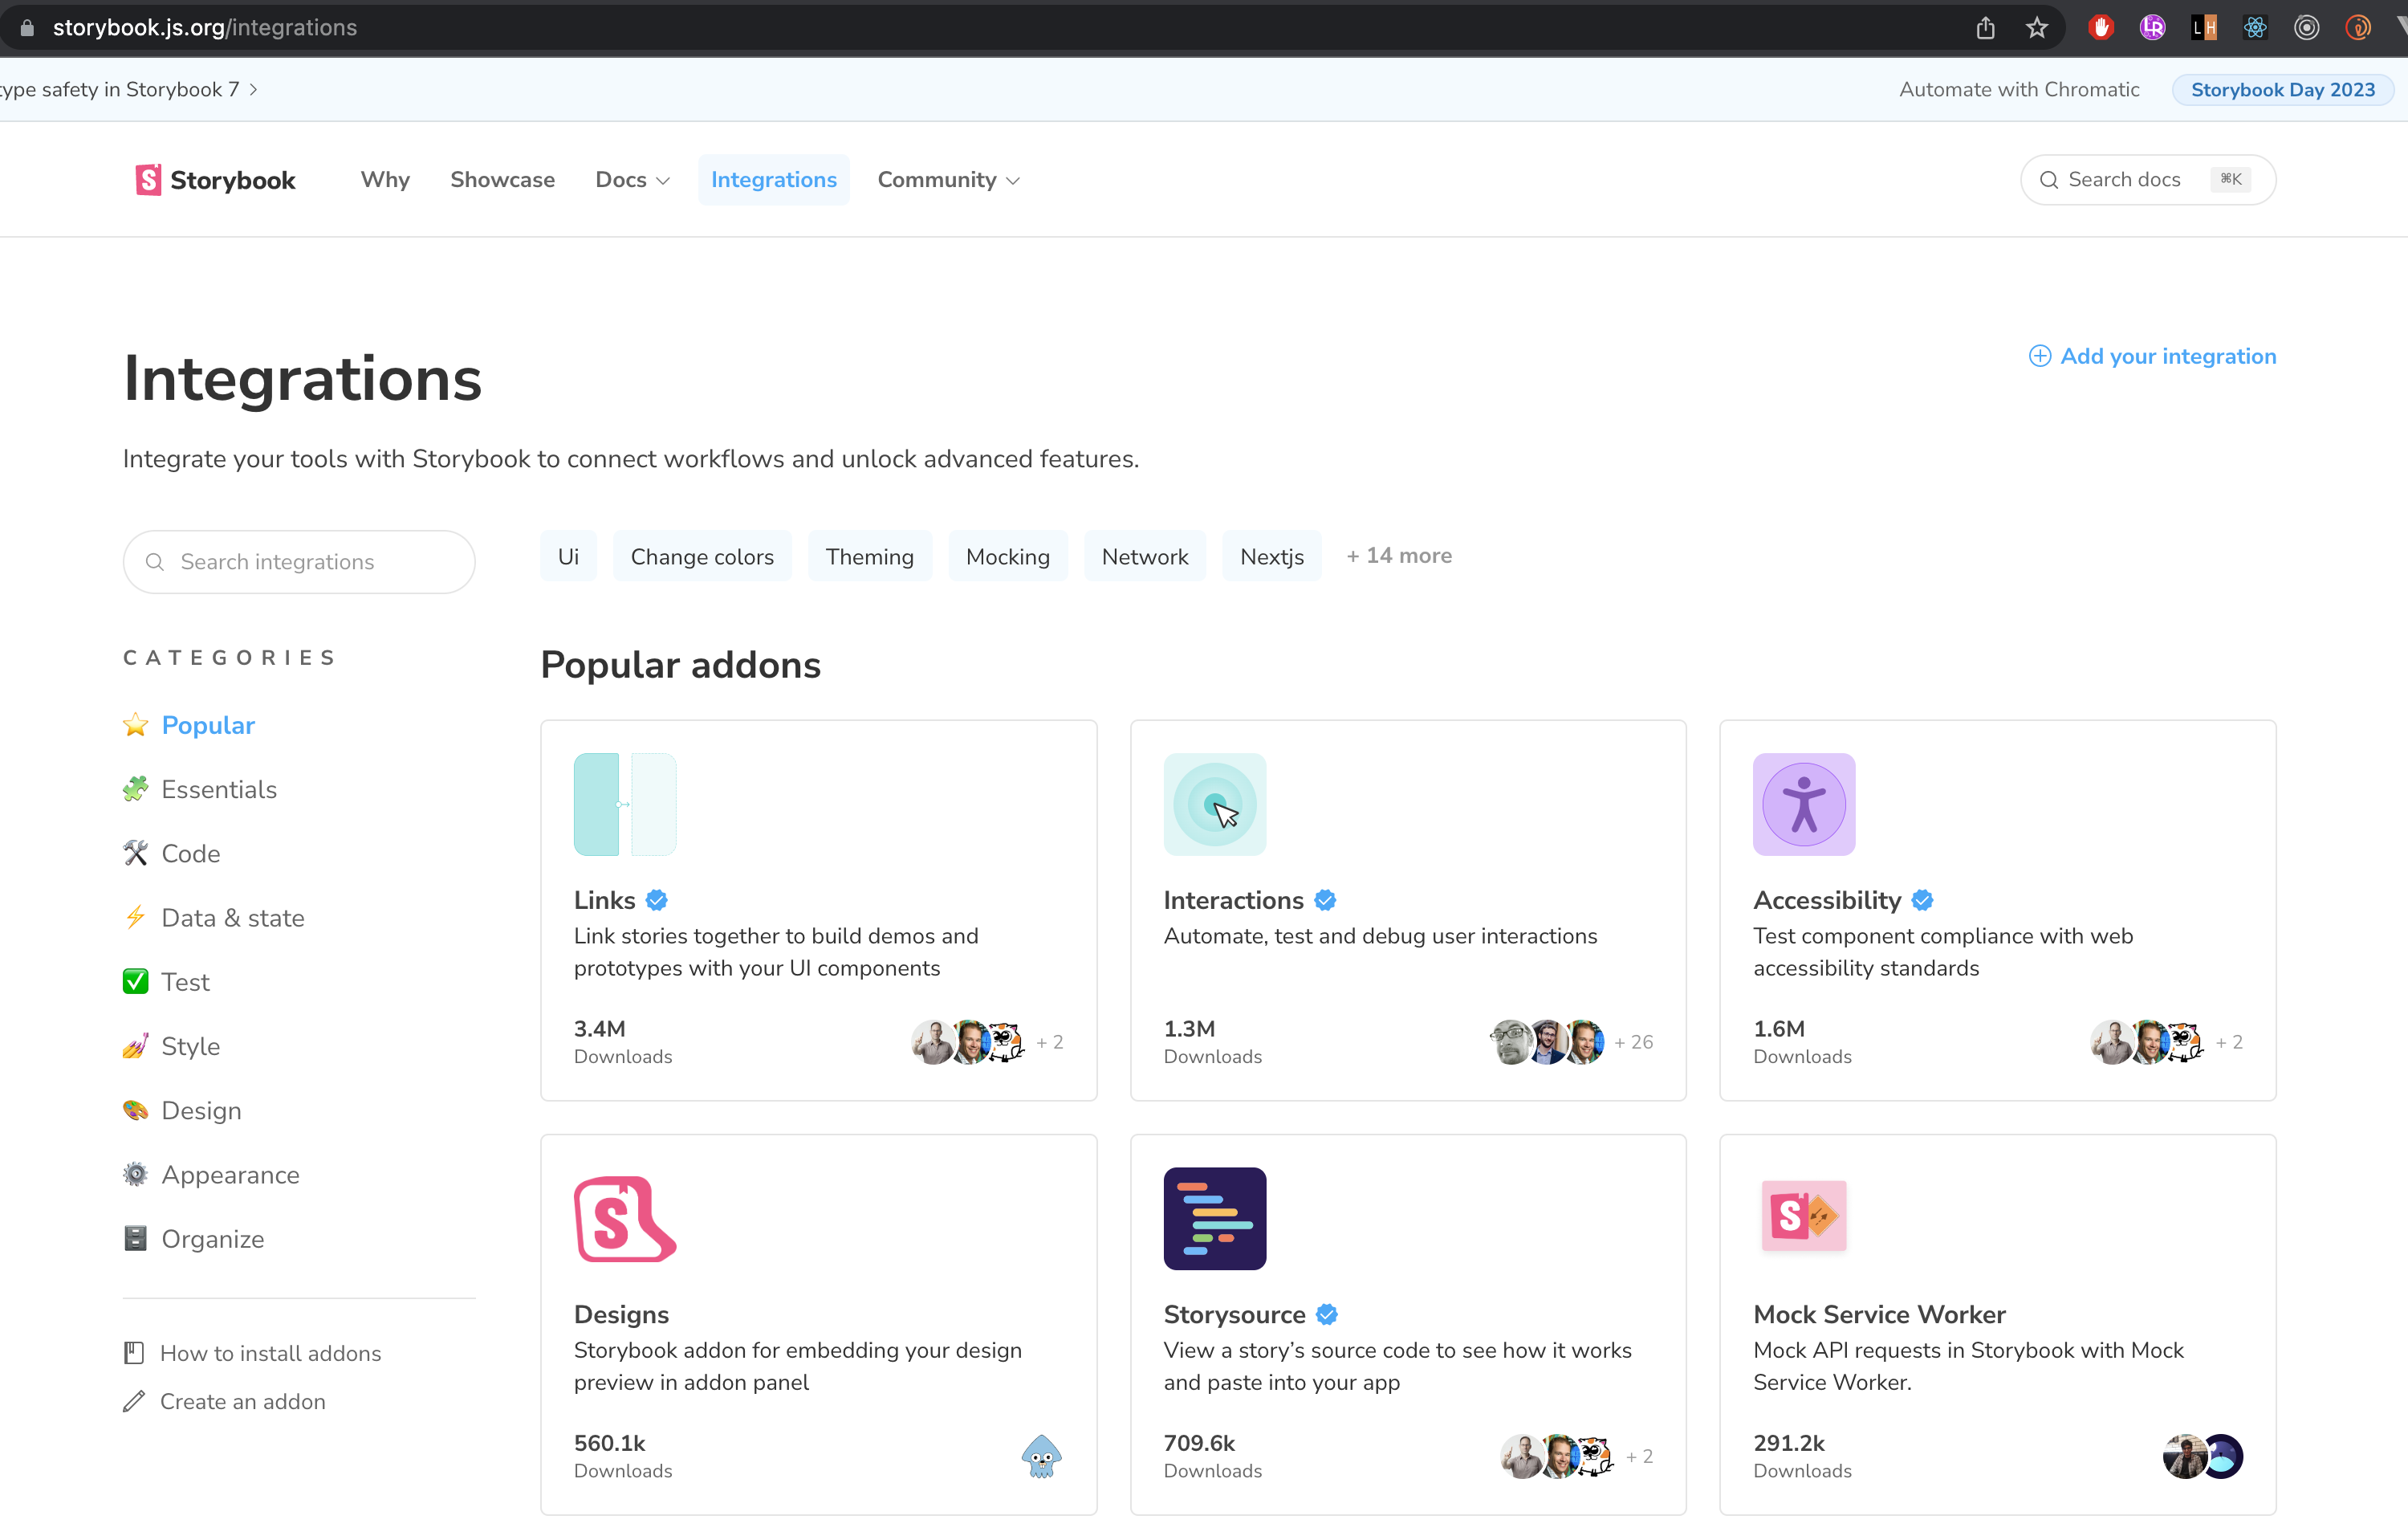Viewport: 2408px width, 1540px height.
Task: Click the Interactions addon cursor icon
Action: tap(1214, 804)
